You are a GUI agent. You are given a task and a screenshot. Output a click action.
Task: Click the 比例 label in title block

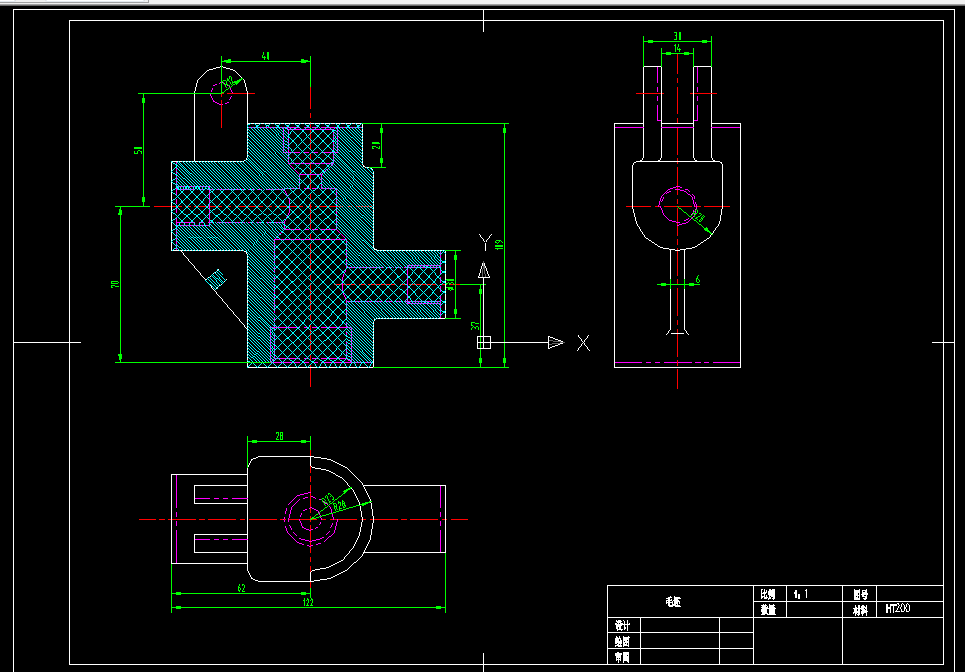tap(768, 594)
